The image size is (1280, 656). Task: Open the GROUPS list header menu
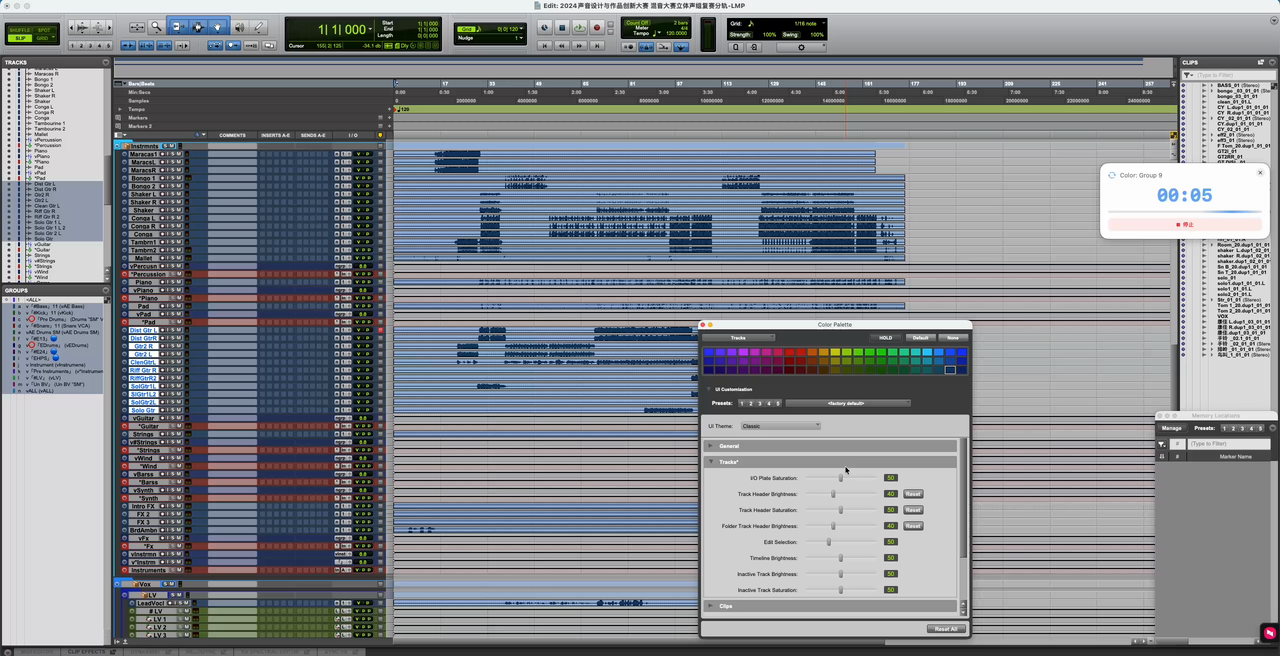point(106,291)
